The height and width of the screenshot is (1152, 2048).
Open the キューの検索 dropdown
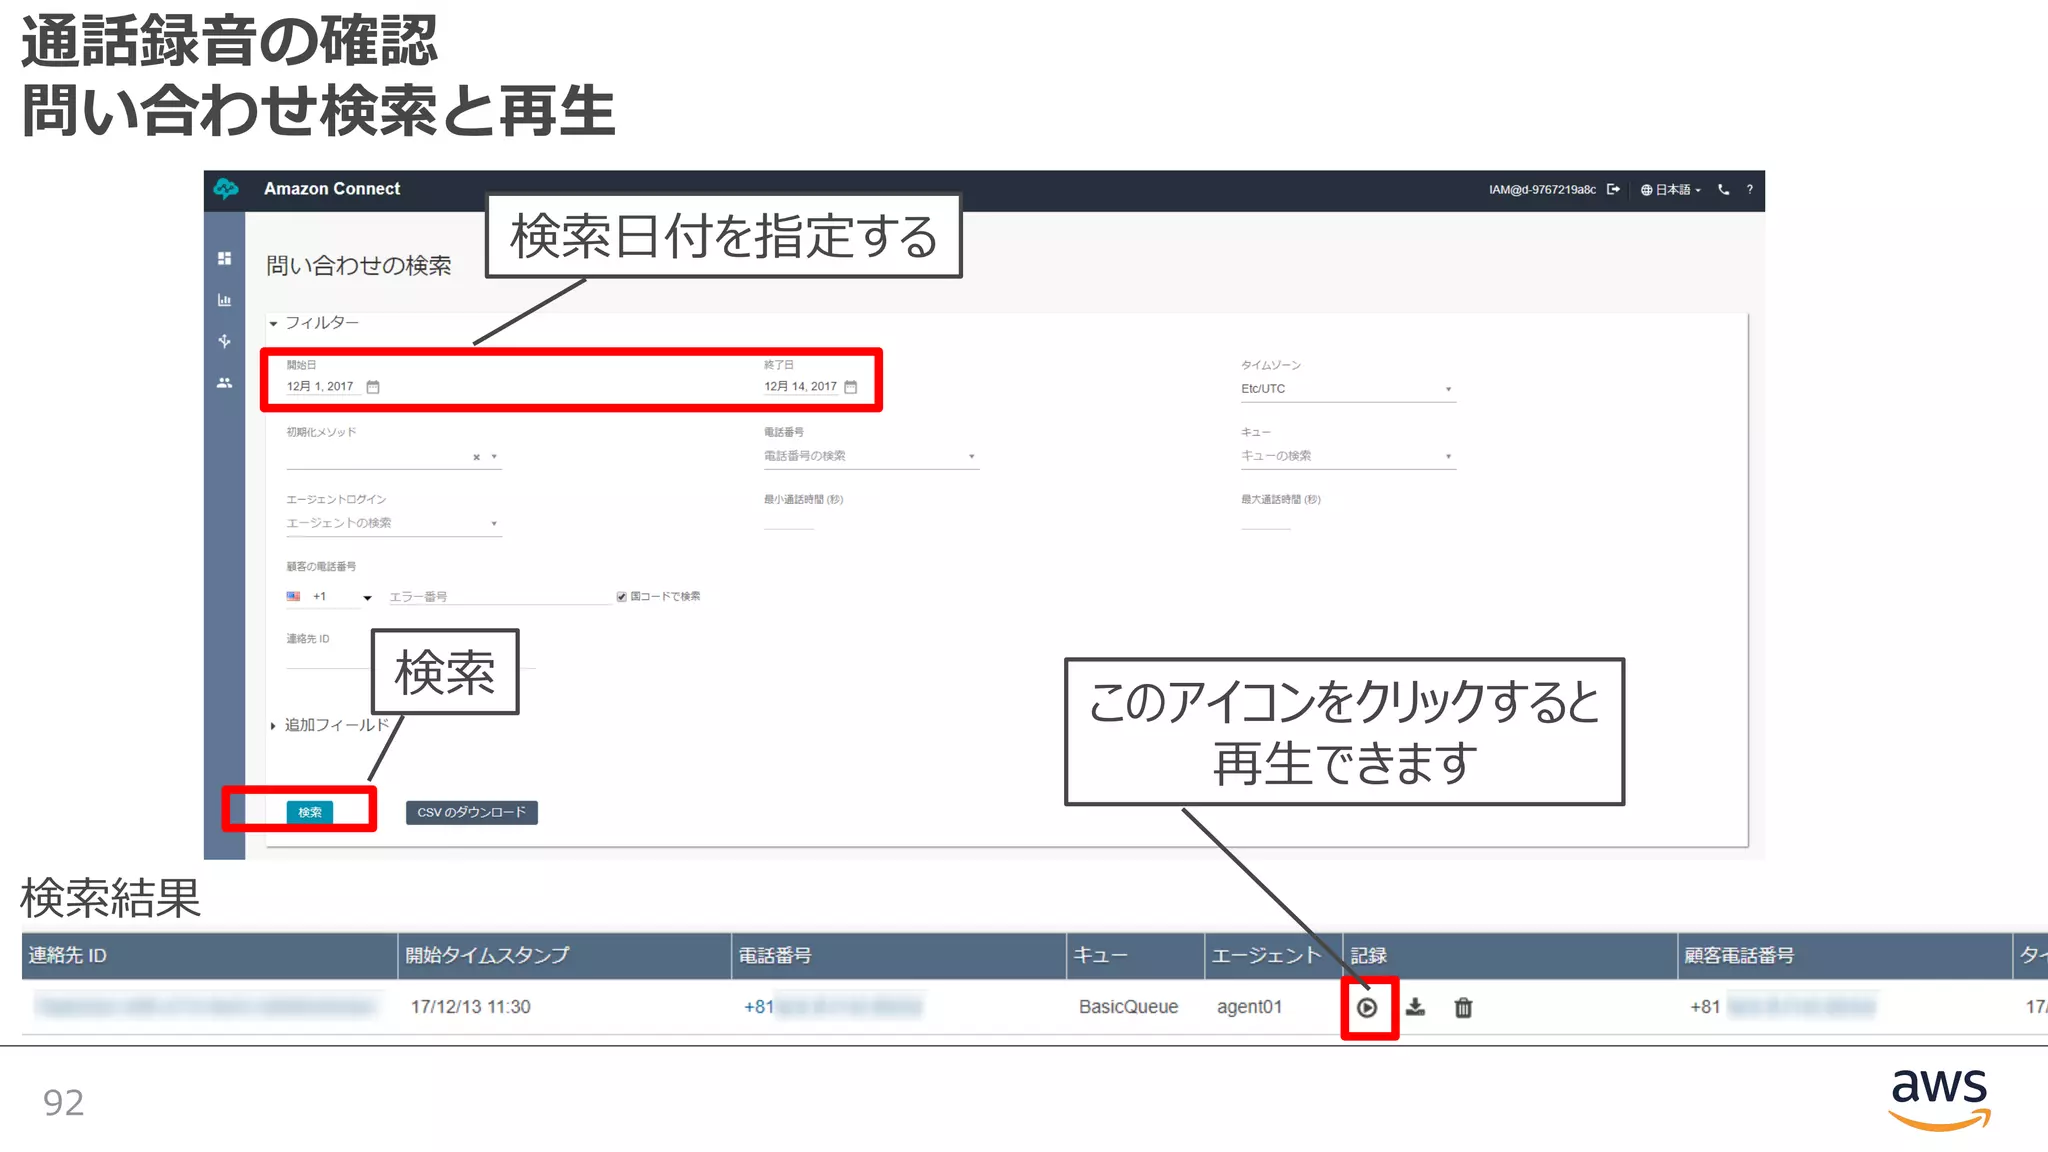[x=1348, y=456]
